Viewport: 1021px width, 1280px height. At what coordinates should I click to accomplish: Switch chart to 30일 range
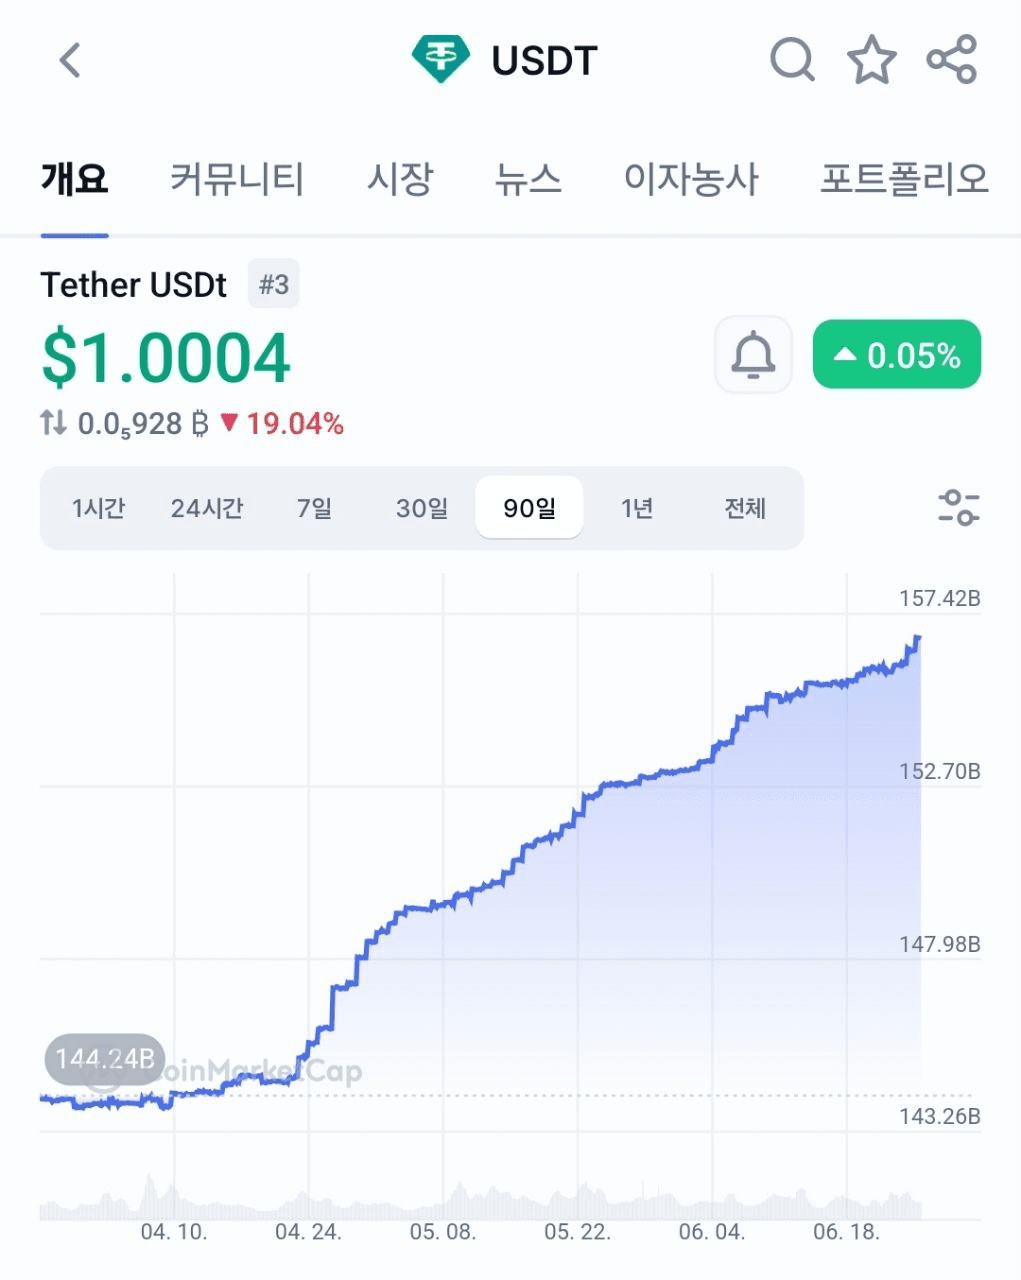coord(422,508)
